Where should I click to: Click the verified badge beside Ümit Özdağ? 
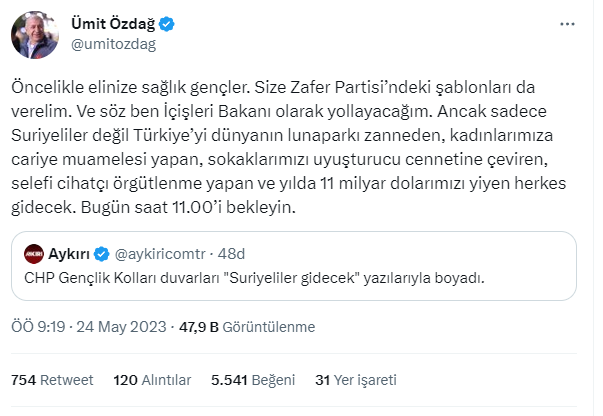point(170,25)
